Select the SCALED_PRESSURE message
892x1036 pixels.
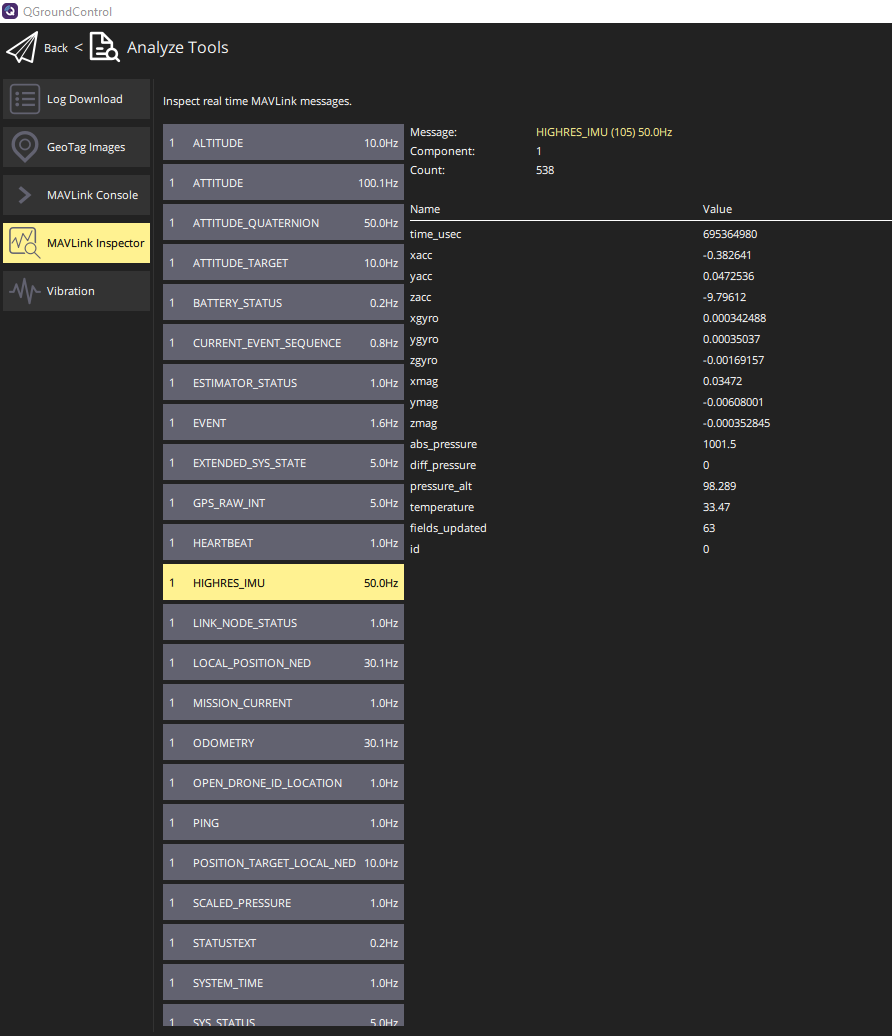point(283,903)
